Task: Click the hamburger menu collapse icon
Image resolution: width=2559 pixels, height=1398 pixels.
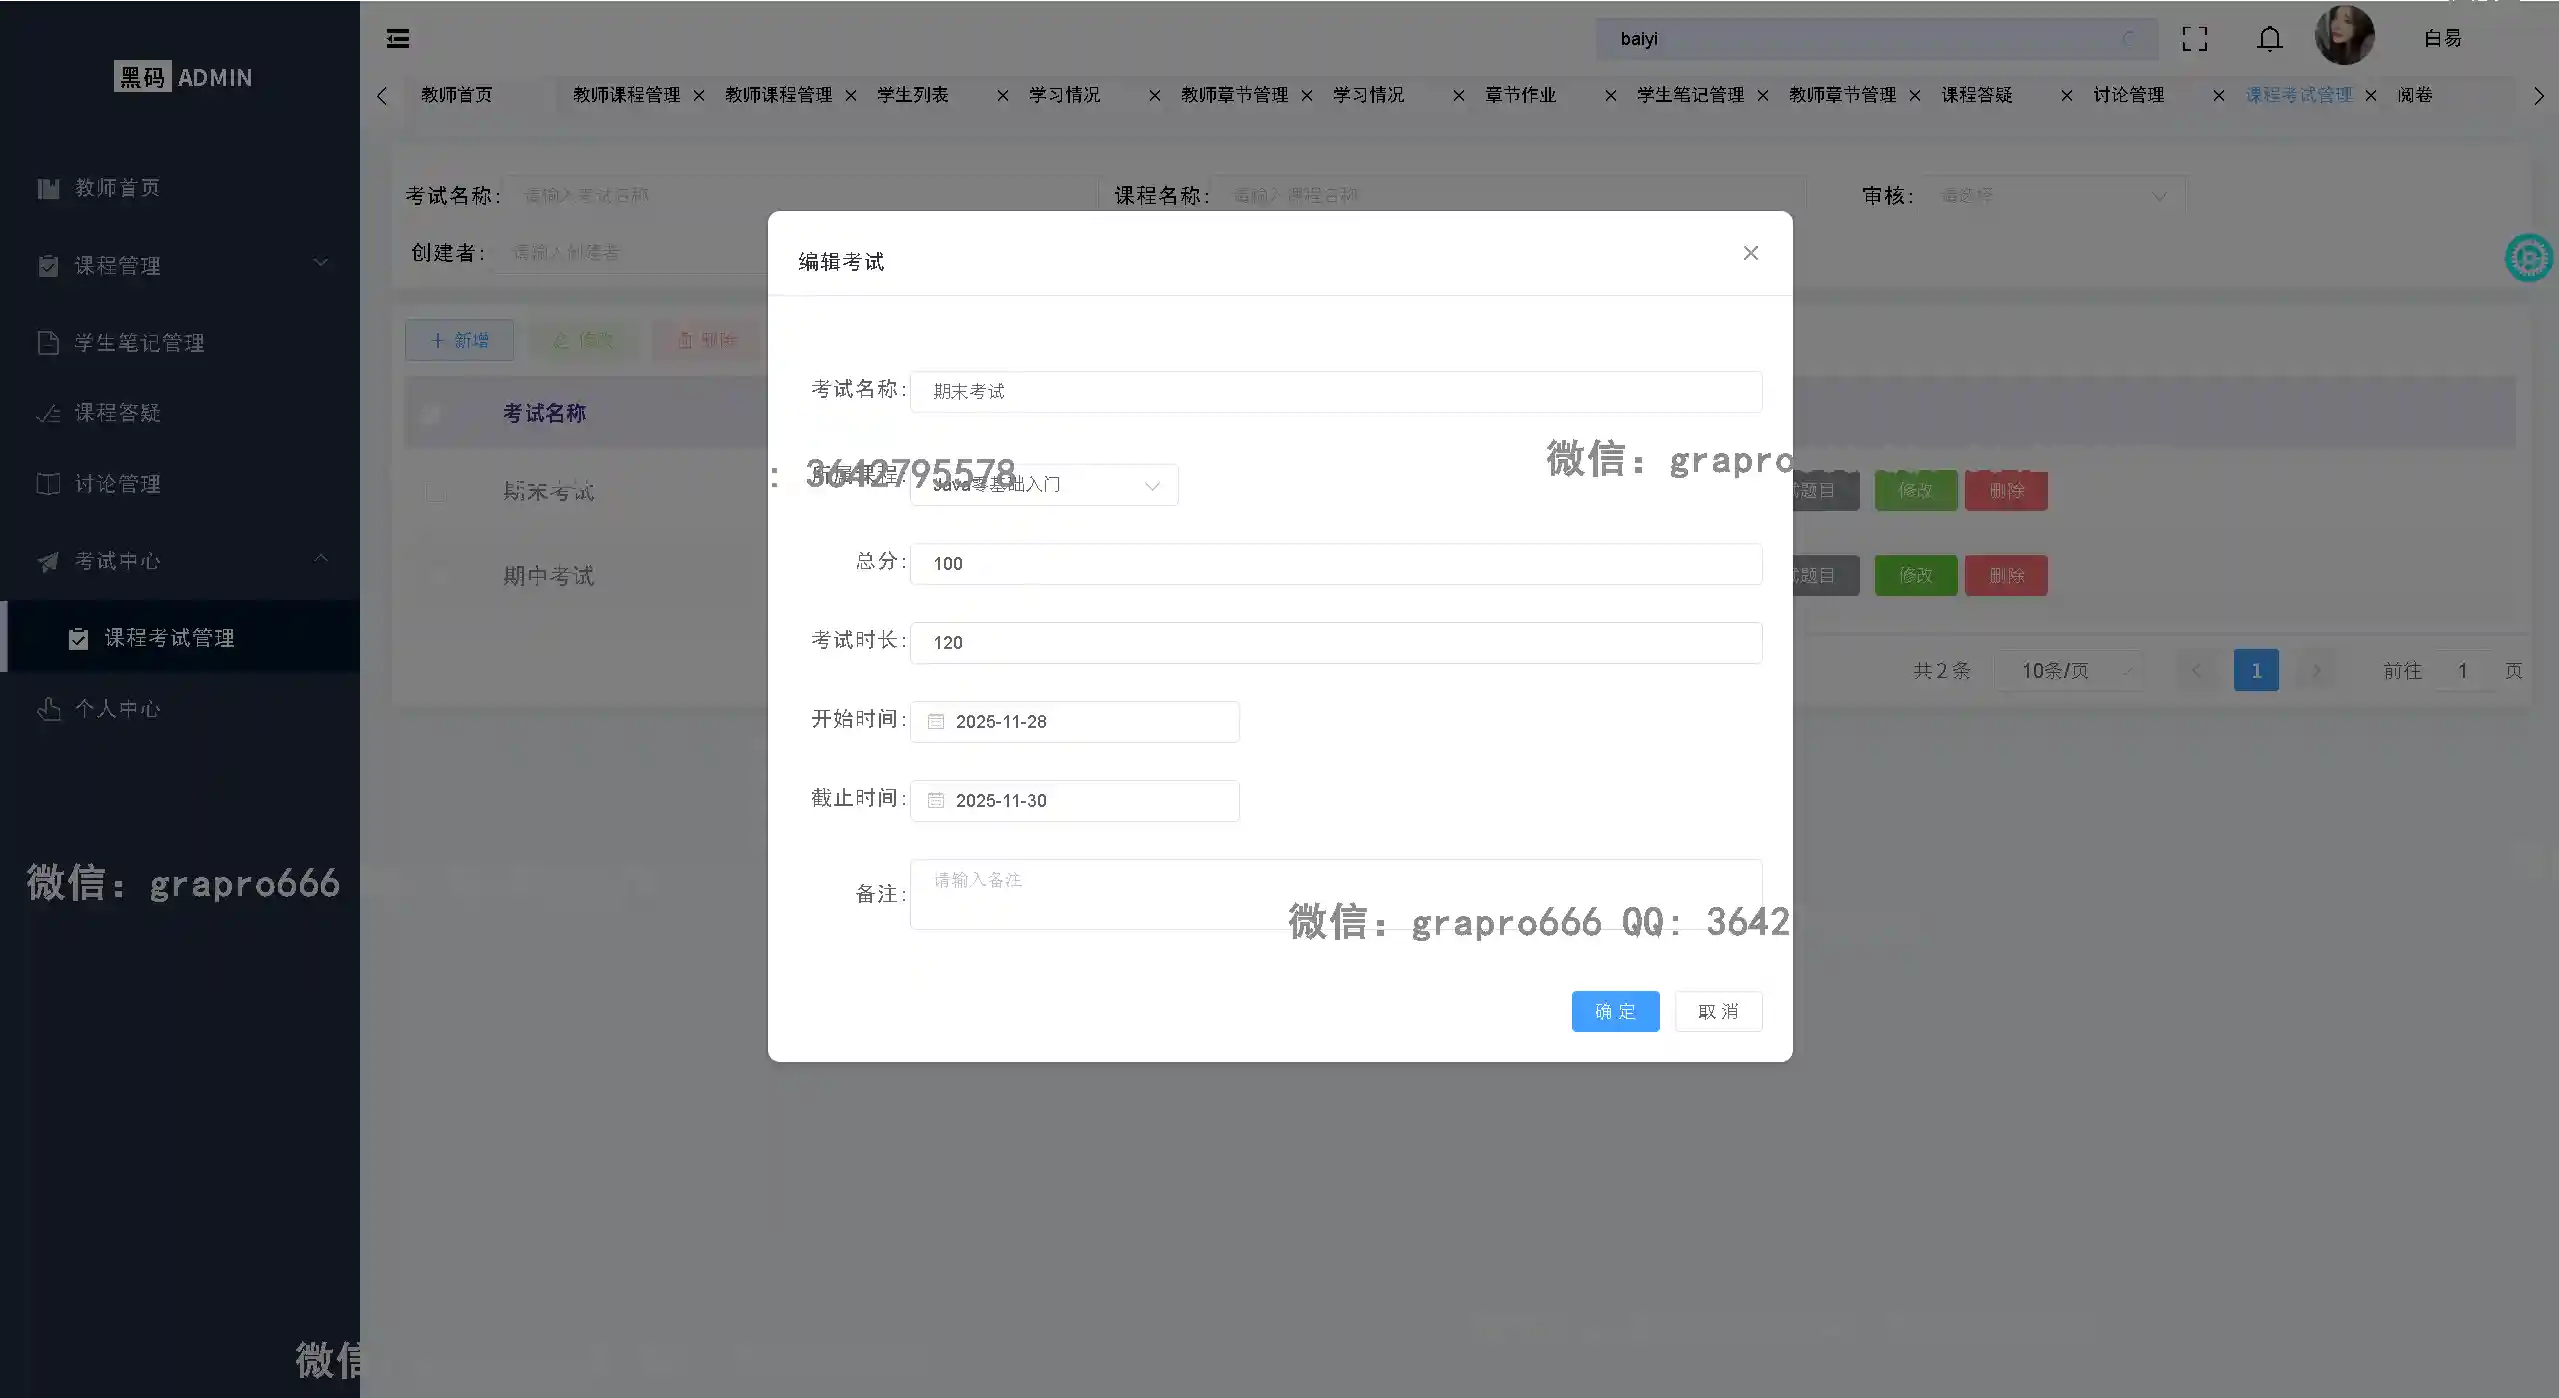Action: pos(398,38)
